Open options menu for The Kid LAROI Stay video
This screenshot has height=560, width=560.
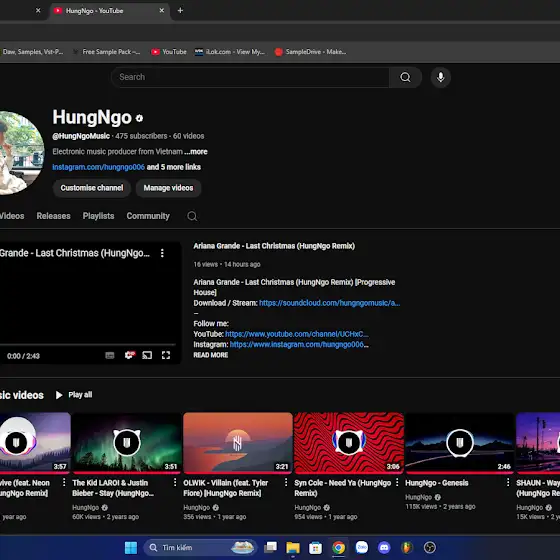175,482
